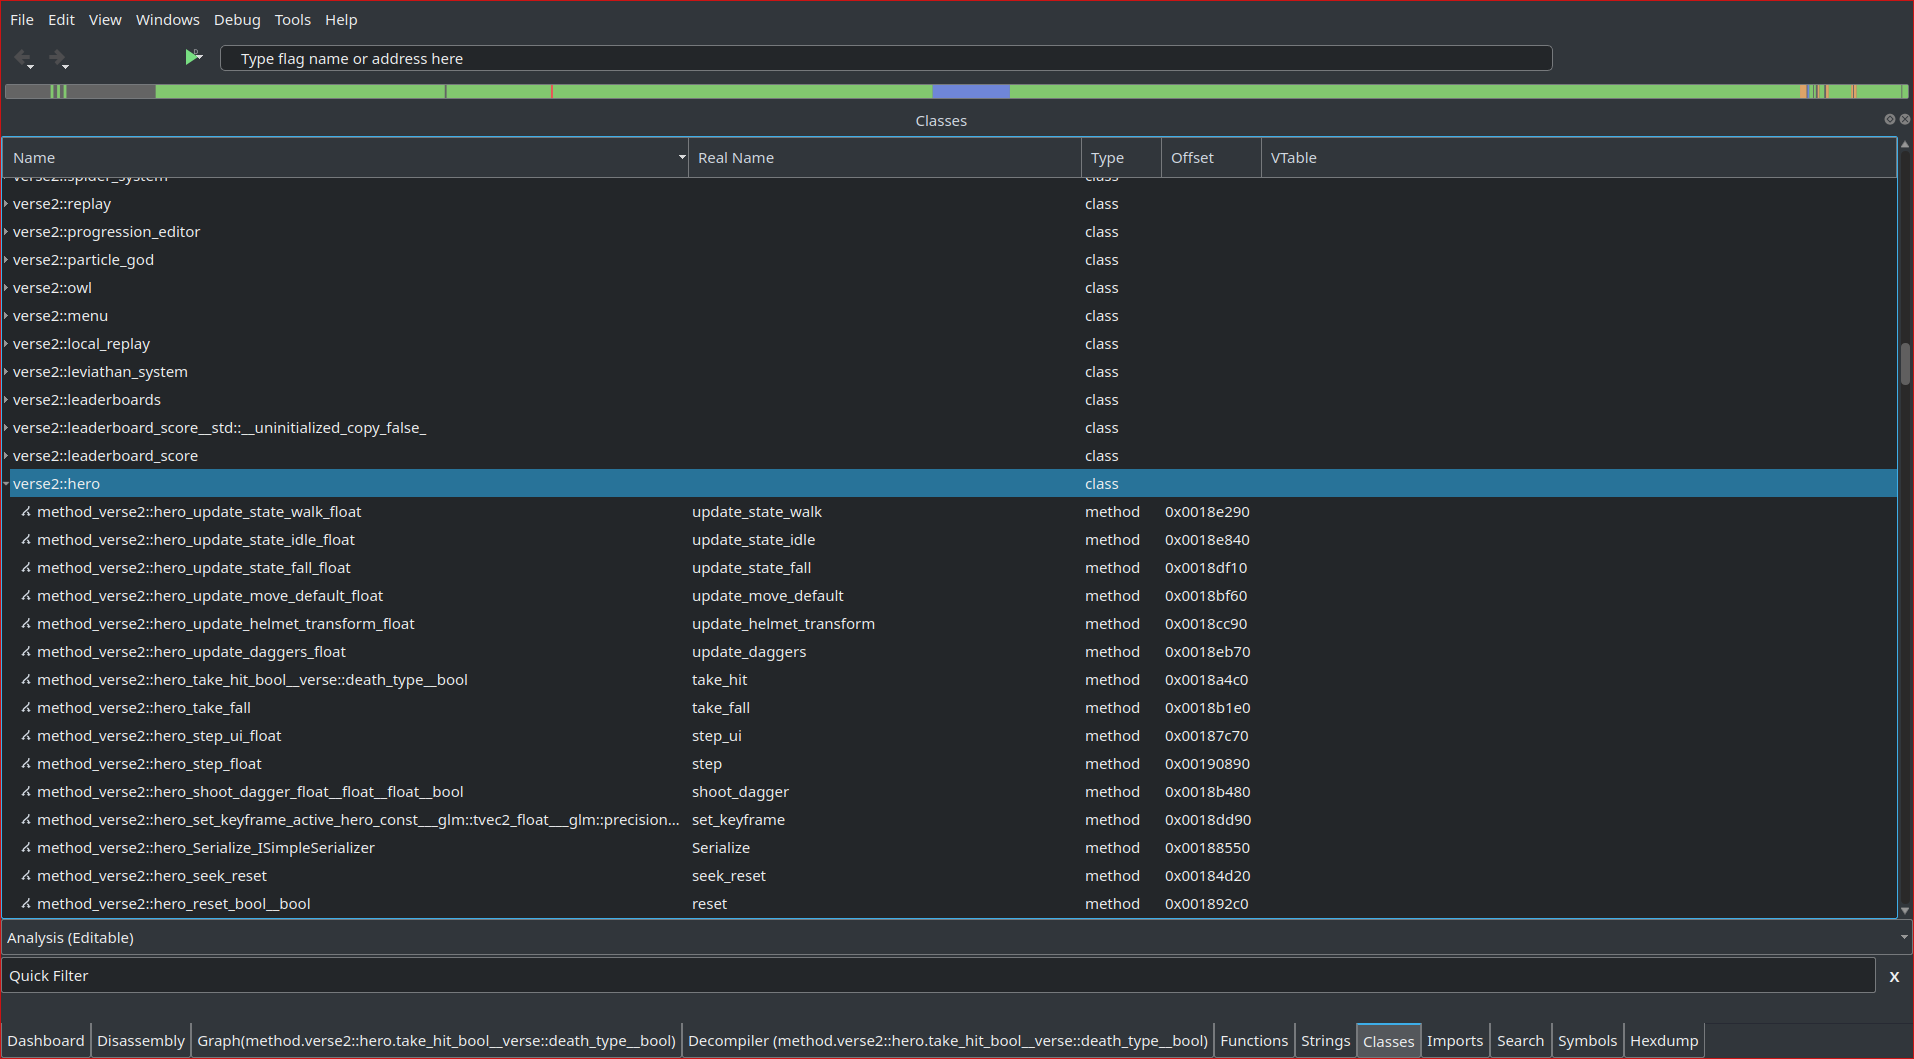Click the class list vertical scrollbar thumb
The width and height of the screenshot is (1914, 1059).
pyautogui.click(x=1905, y=364)
